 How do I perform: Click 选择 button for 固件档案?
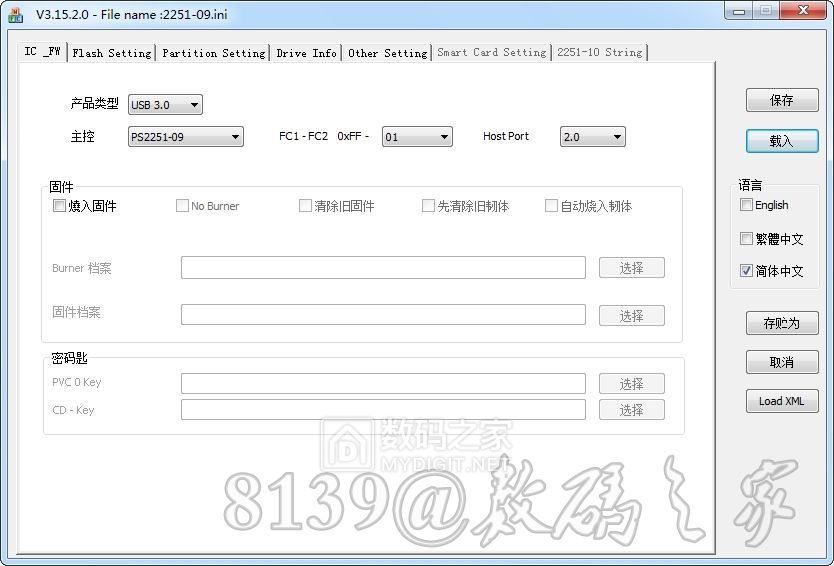pos(632,315)
